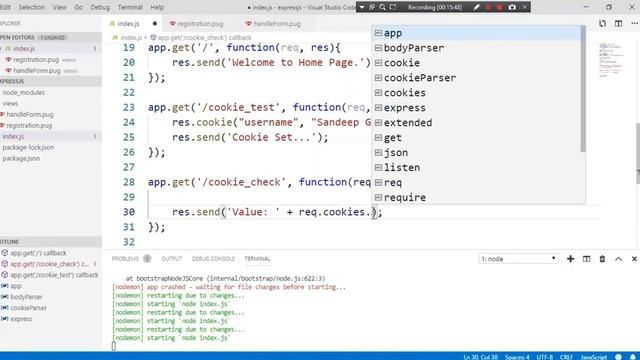Choose 'req' suggestion in autocomplete list
Viewport: 640px width, 360px height.
coord(476,182)
